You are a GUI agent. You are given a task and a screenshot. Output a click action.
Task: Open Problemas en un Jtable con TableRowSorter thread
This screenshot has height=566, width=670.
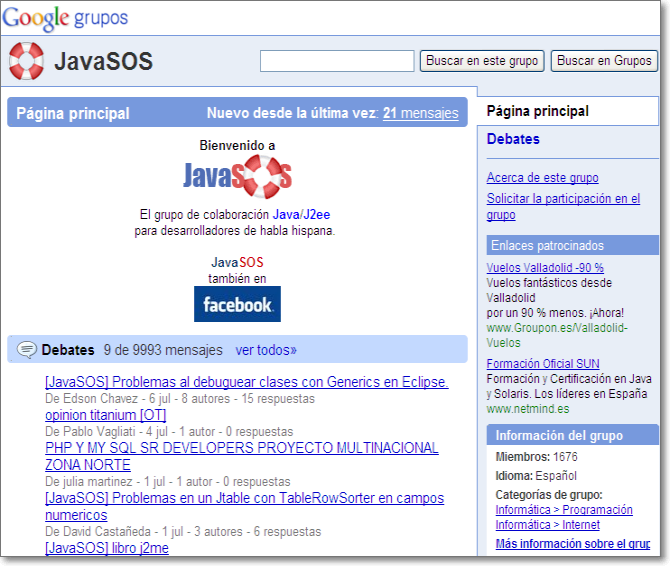pyautogui.click(x=244, y=506)
